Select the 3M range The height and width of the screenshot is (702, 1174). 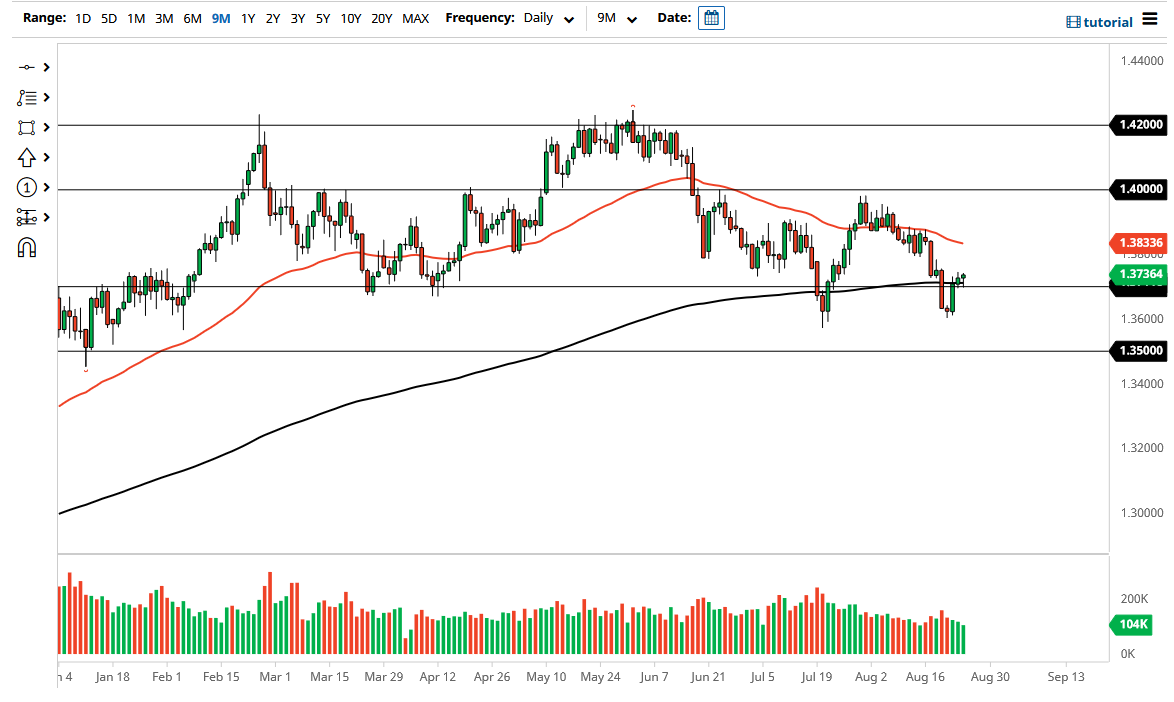click(x=164, y=18)
